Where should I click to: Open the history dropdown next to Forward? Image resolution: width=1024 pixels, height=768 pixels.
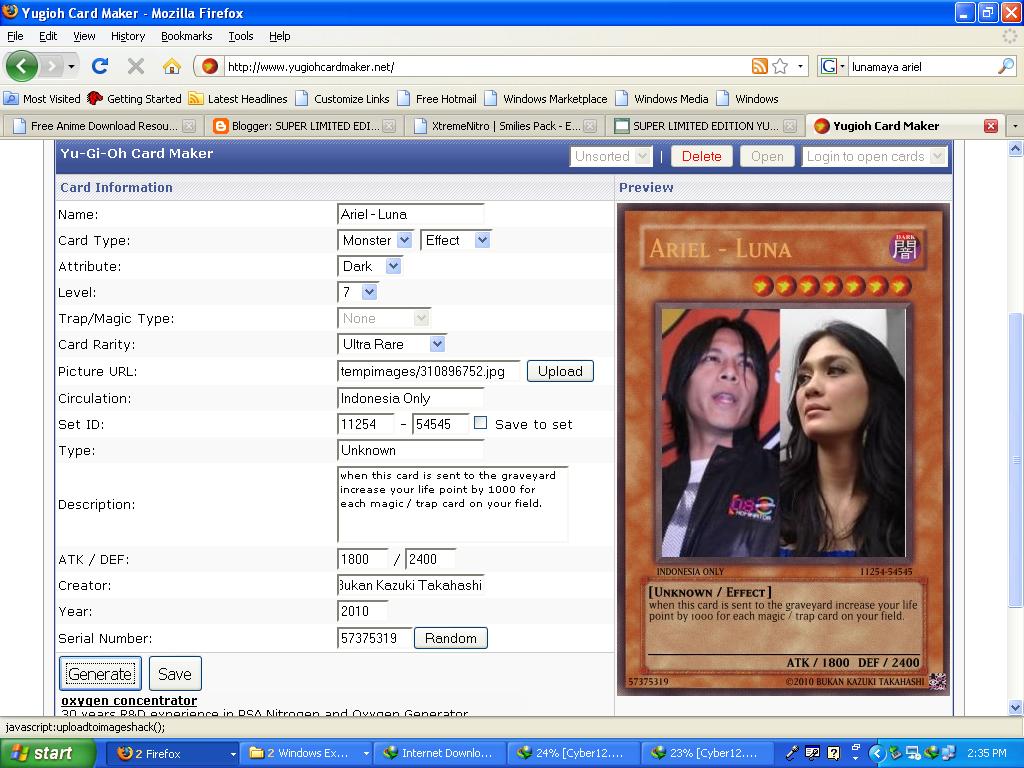click(x=71, y=66)
